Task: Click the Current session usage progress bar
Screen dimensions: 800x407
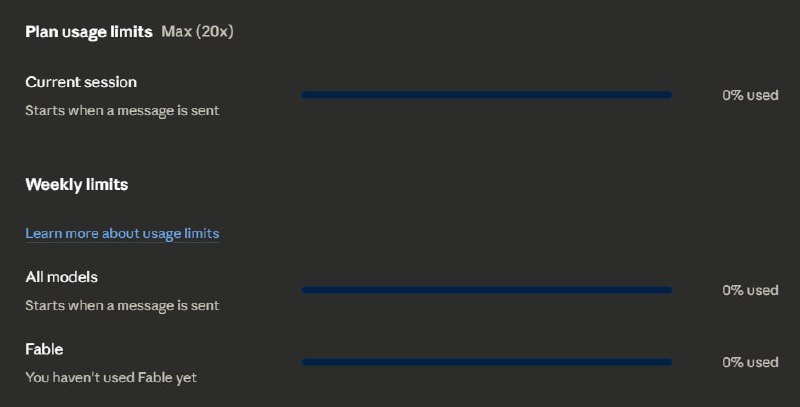Action: [x=487, y=95]
